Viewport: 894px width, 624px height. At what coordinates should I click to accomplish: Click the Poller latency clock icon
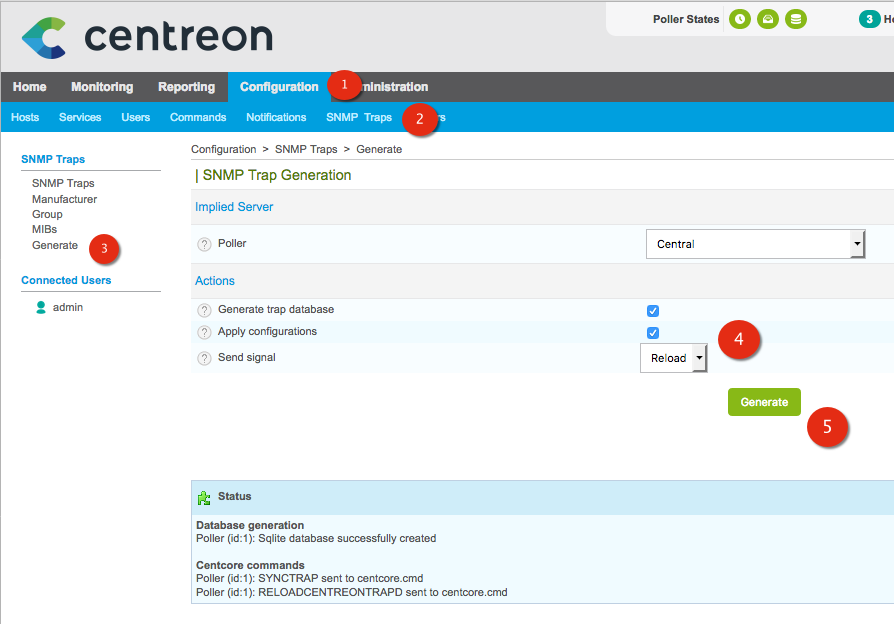point(739,19)
